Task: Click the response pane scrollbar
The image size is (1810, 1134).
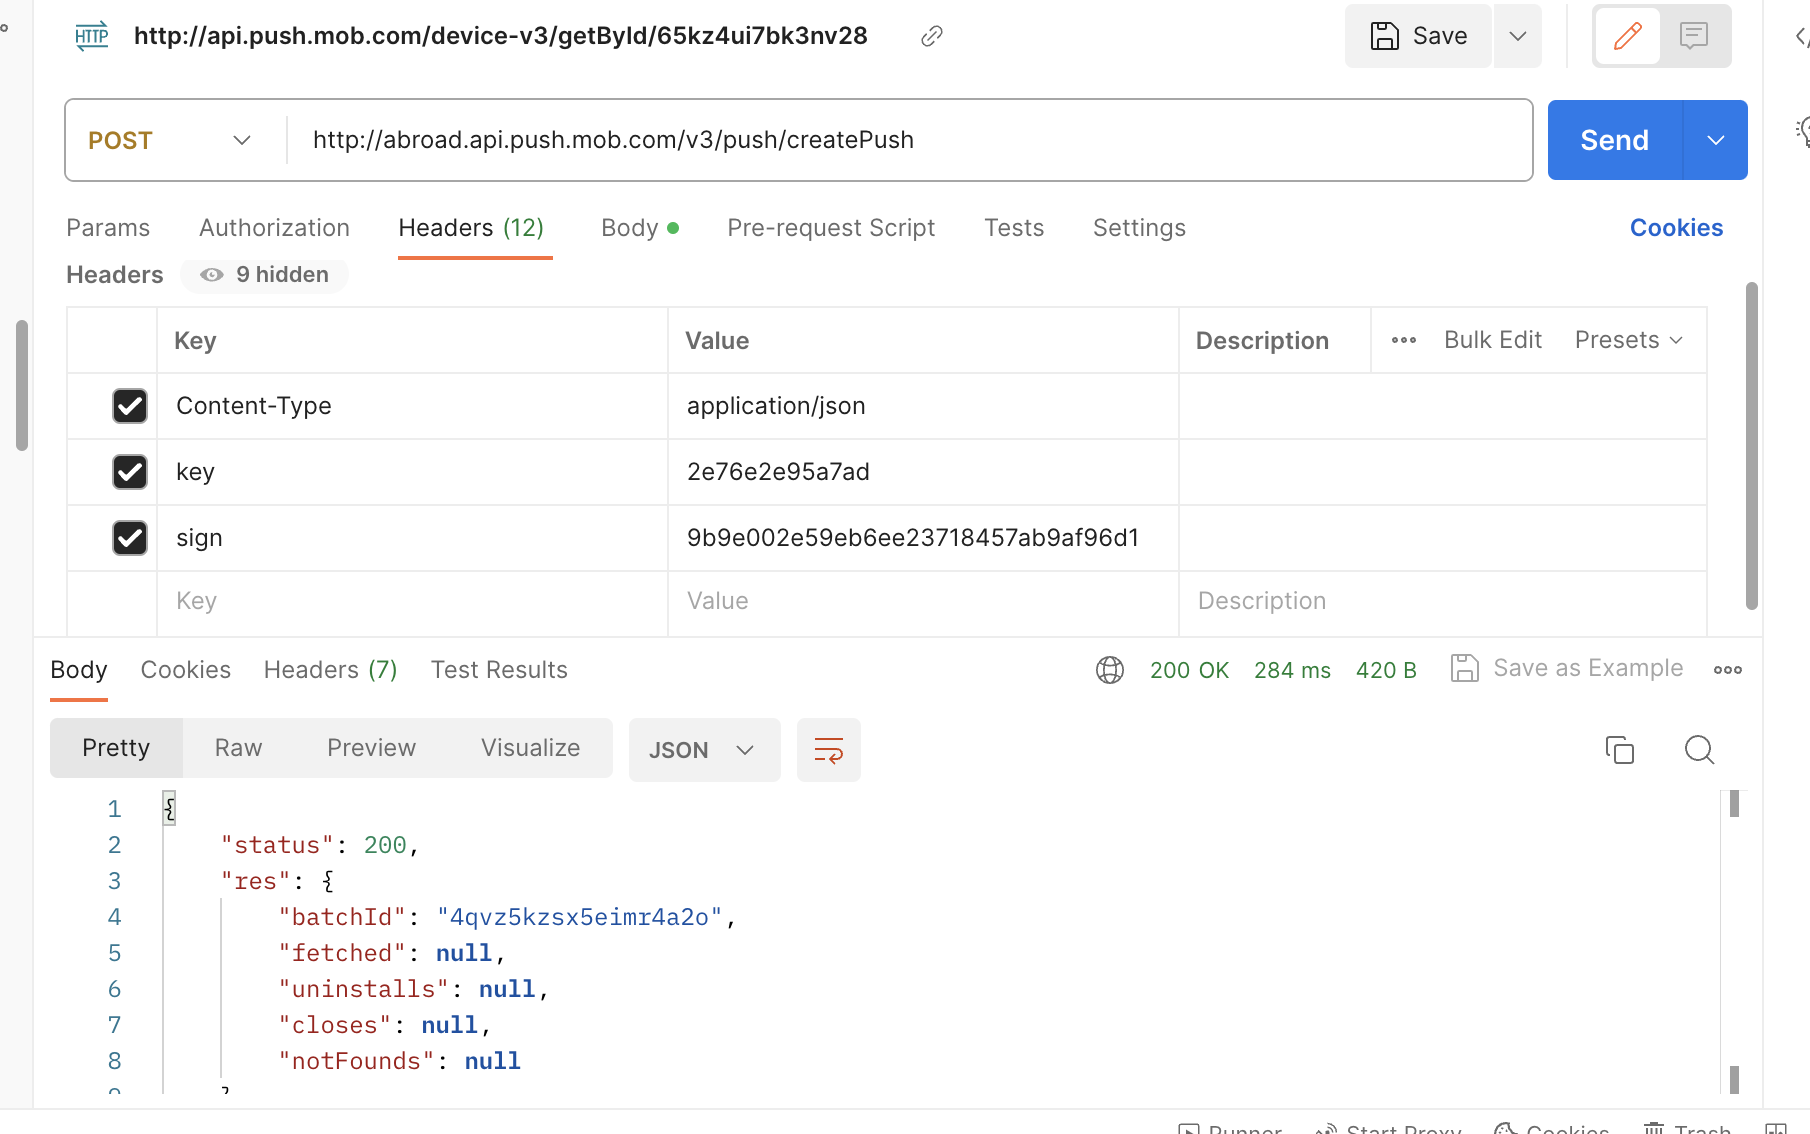Action: [1734, 803]
